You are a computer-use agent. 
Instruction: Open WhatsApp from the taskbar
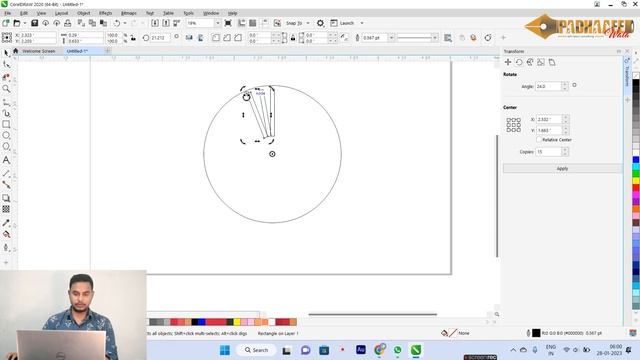(398, 350)
